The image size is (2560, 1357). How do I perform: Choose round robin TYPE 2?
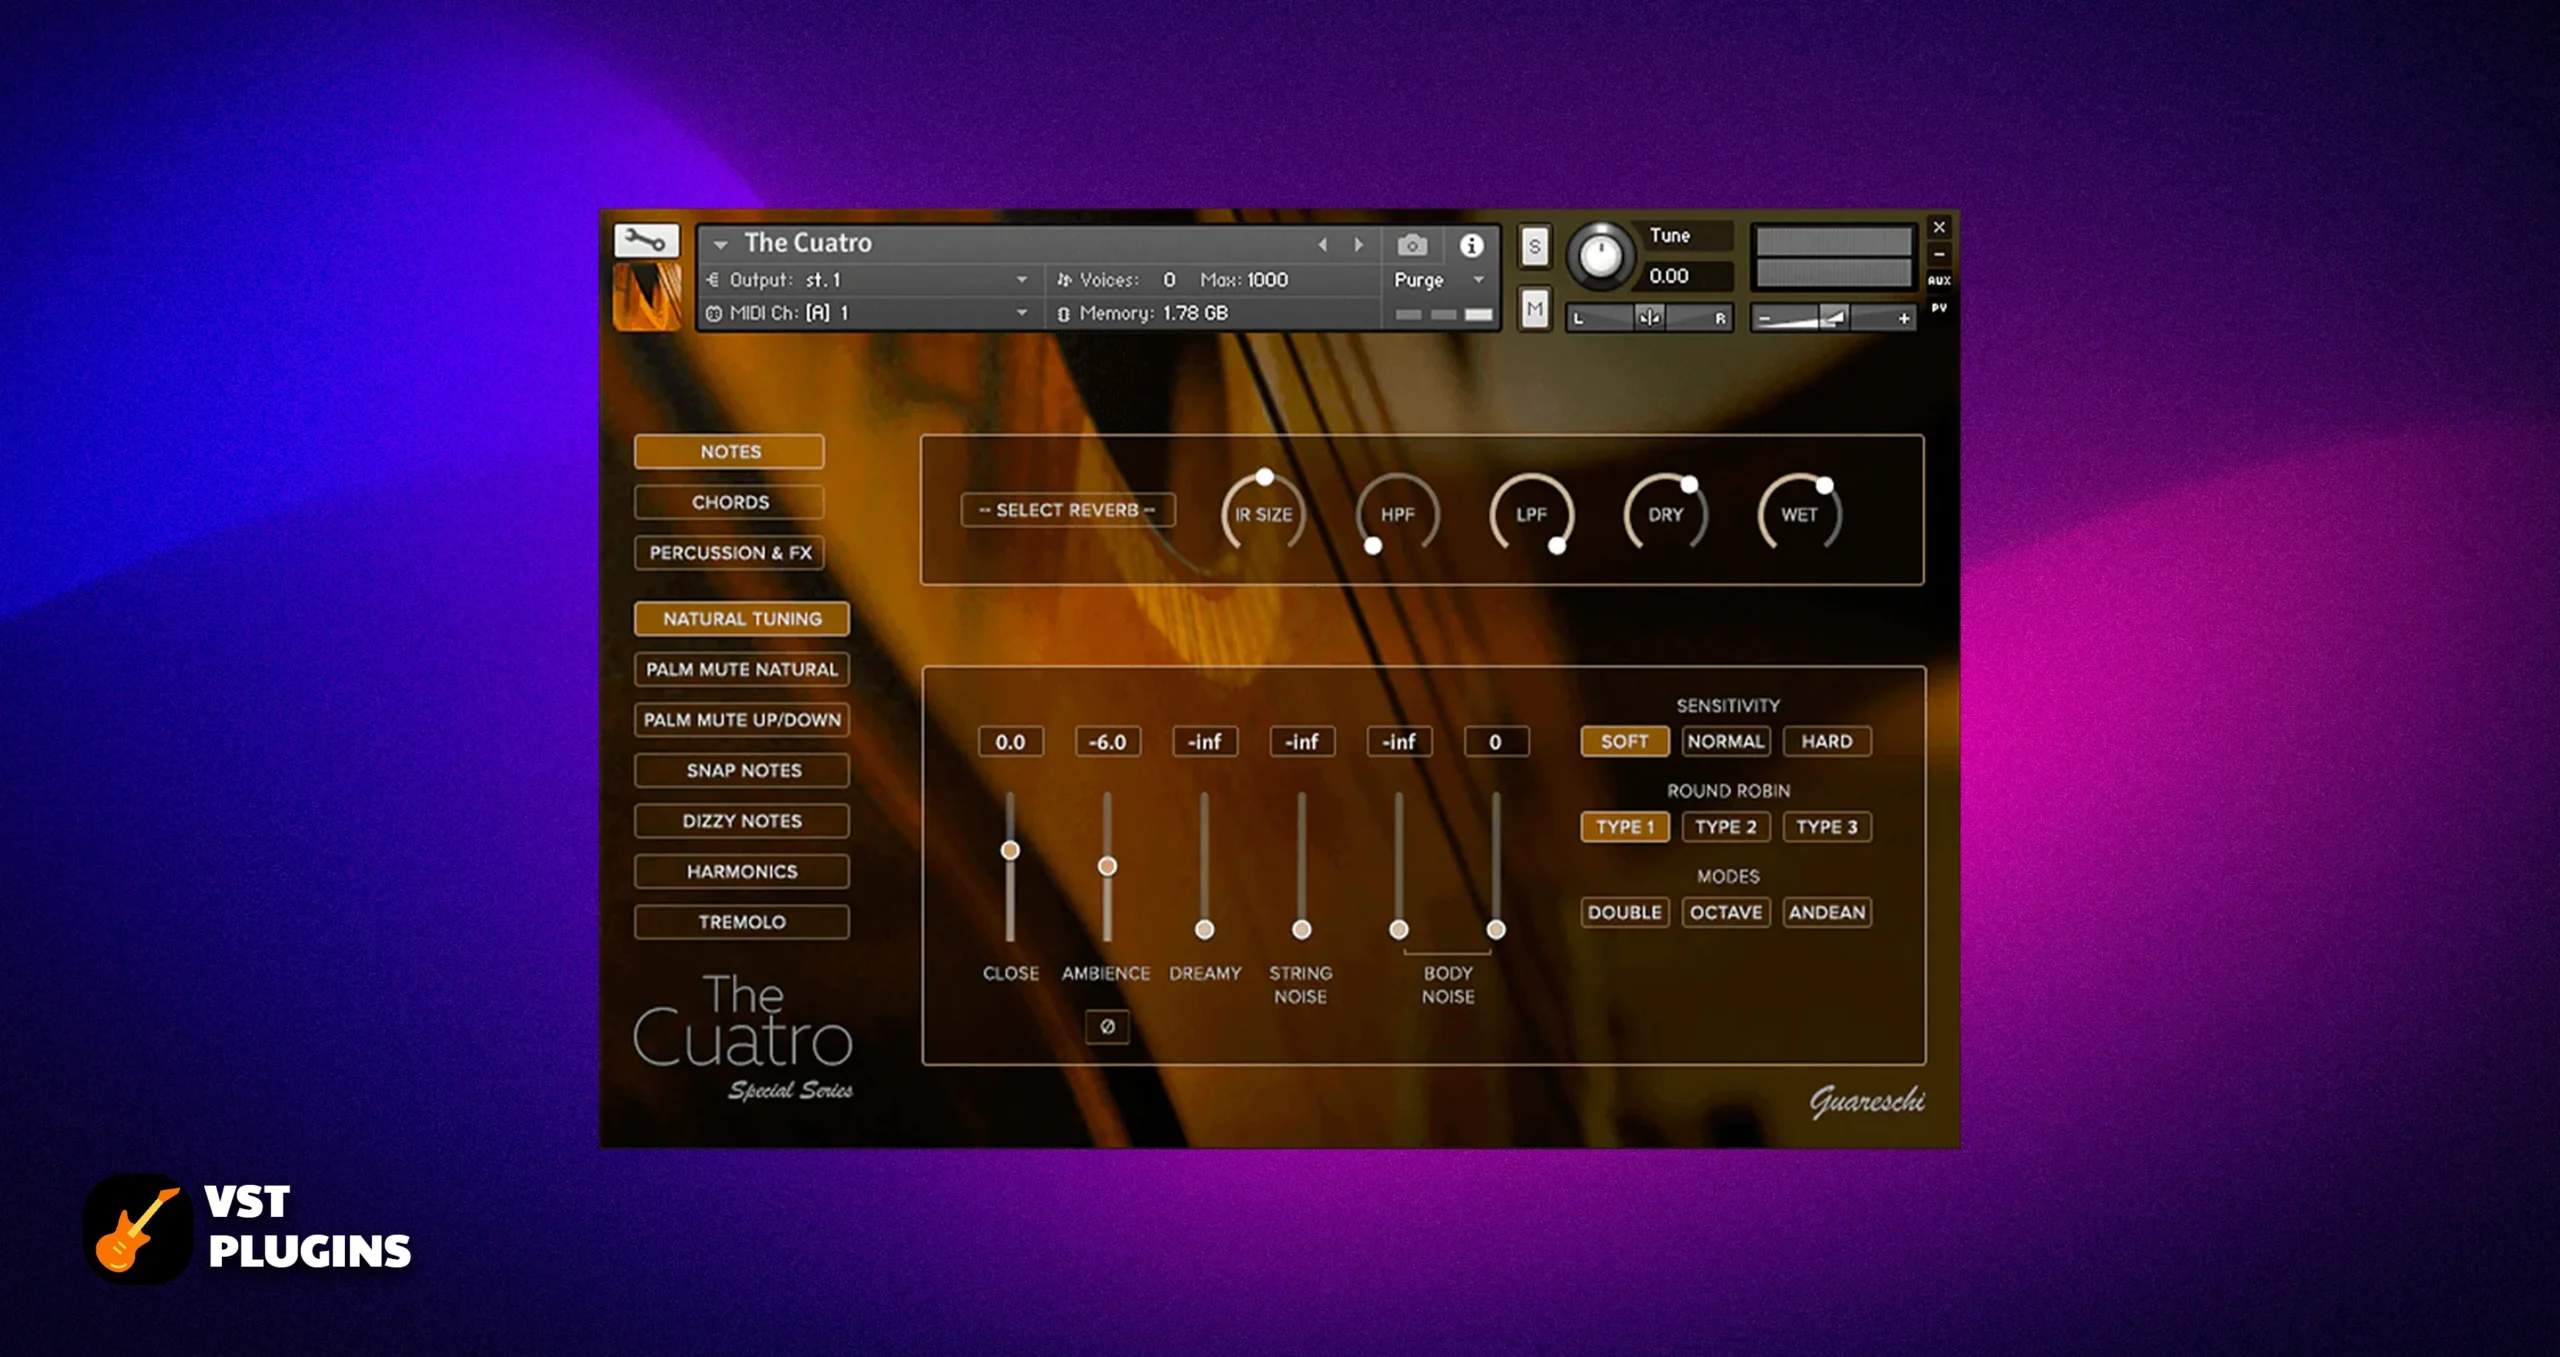coord(1726,827)
